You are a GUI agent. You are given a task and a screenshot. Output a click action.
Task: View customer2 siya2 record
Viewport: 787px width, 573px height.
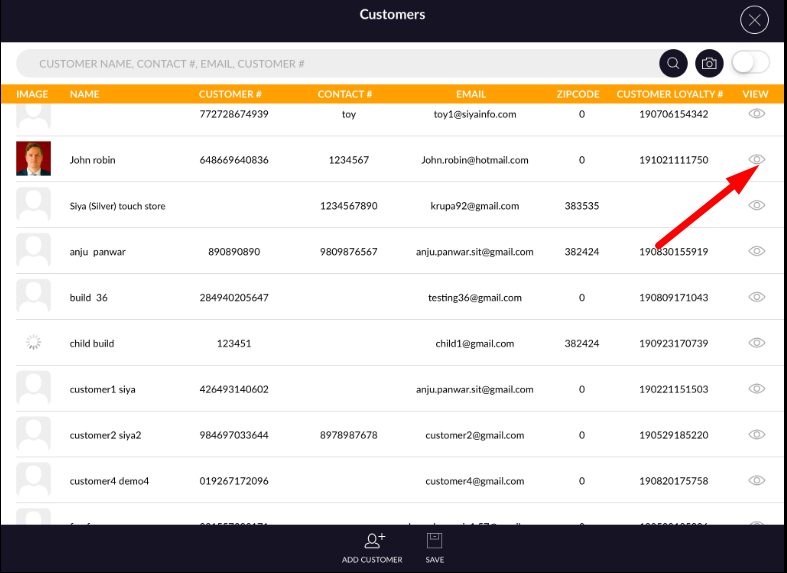click(757, 435)
